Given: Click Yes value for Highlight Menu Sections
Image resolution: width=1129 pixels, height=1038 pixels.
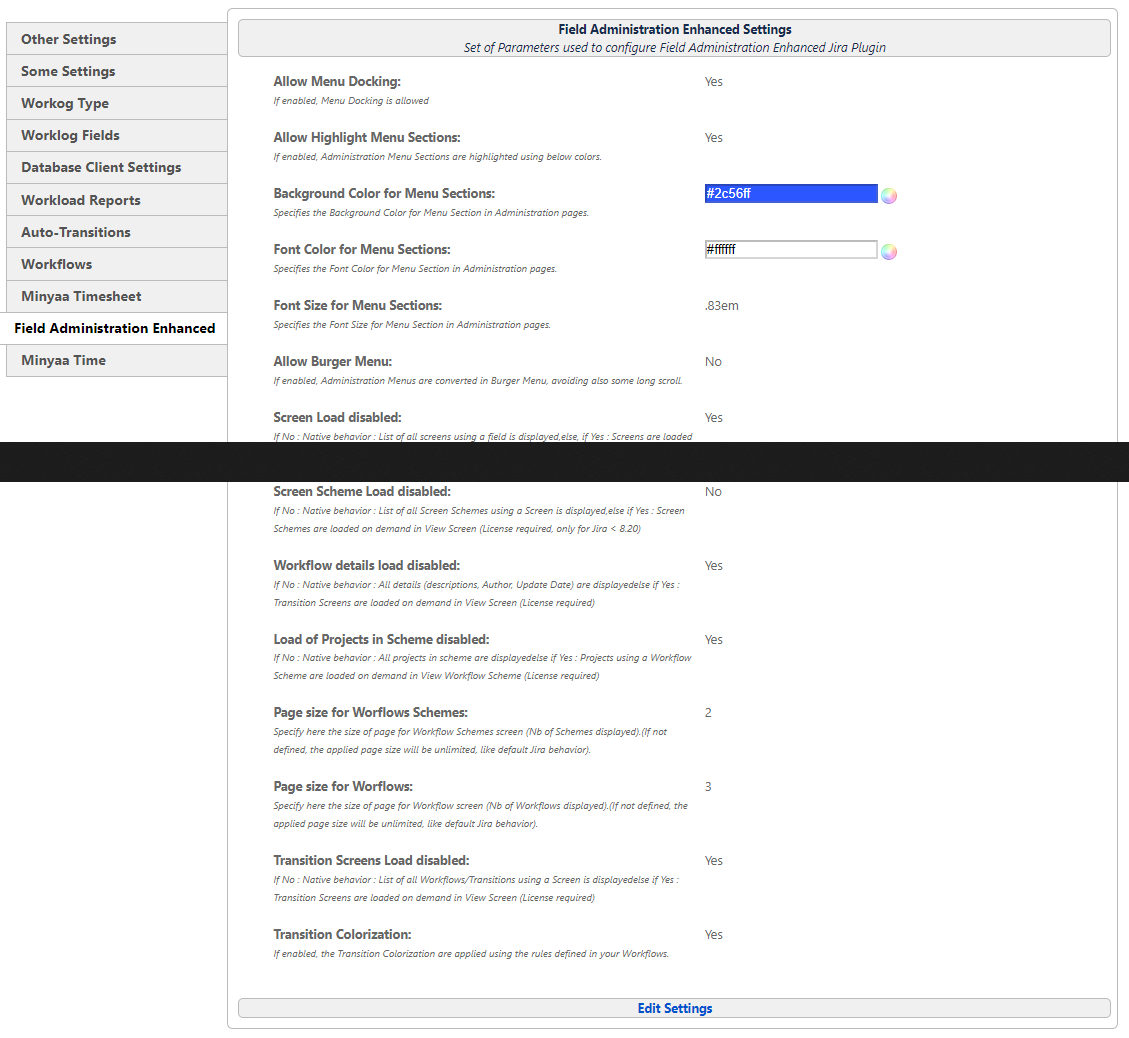Looking at the screenshot, I should pyautogui.click(x=714, y=137).
